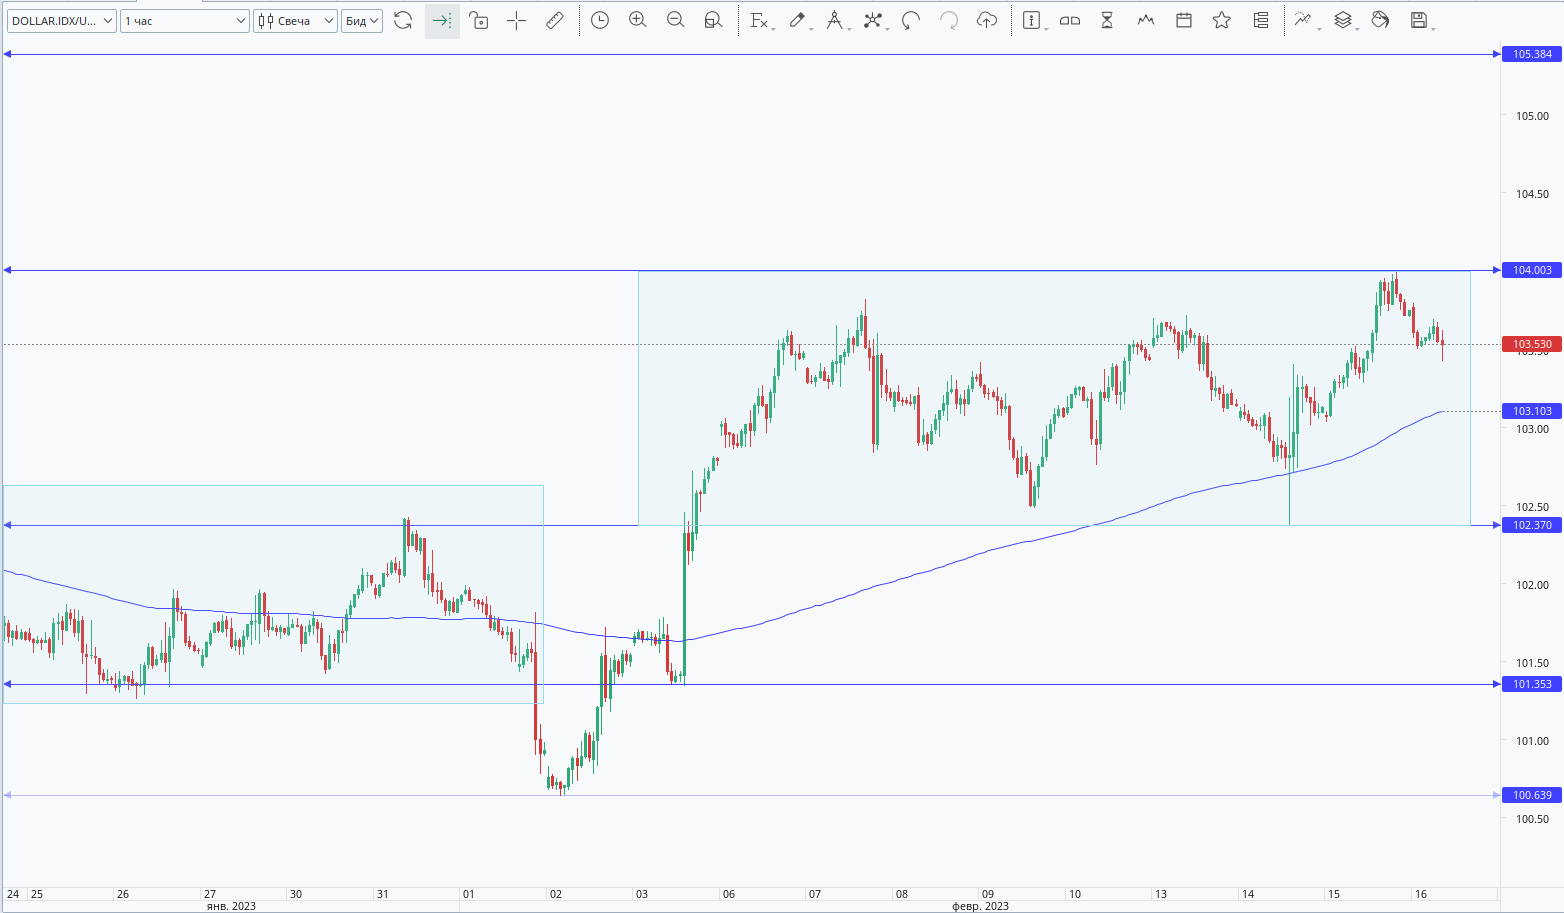Viewport: 1564px width, 913px height.
Task: Click the red 103.530 current price label
Action: 1532,344
